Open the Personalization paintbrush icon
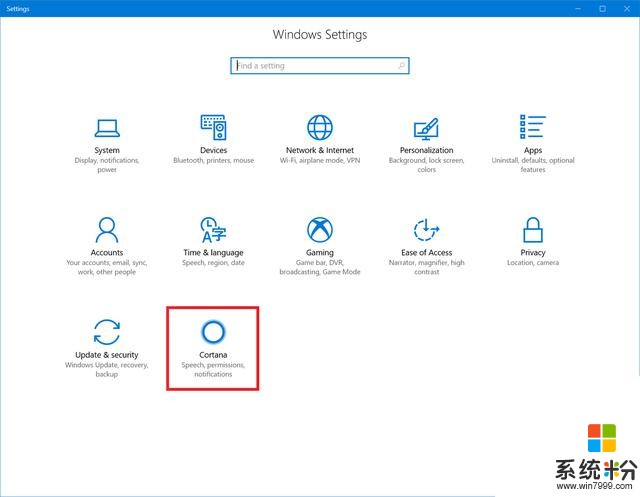This screenshot has width=640, height=497. pos(427,128)
